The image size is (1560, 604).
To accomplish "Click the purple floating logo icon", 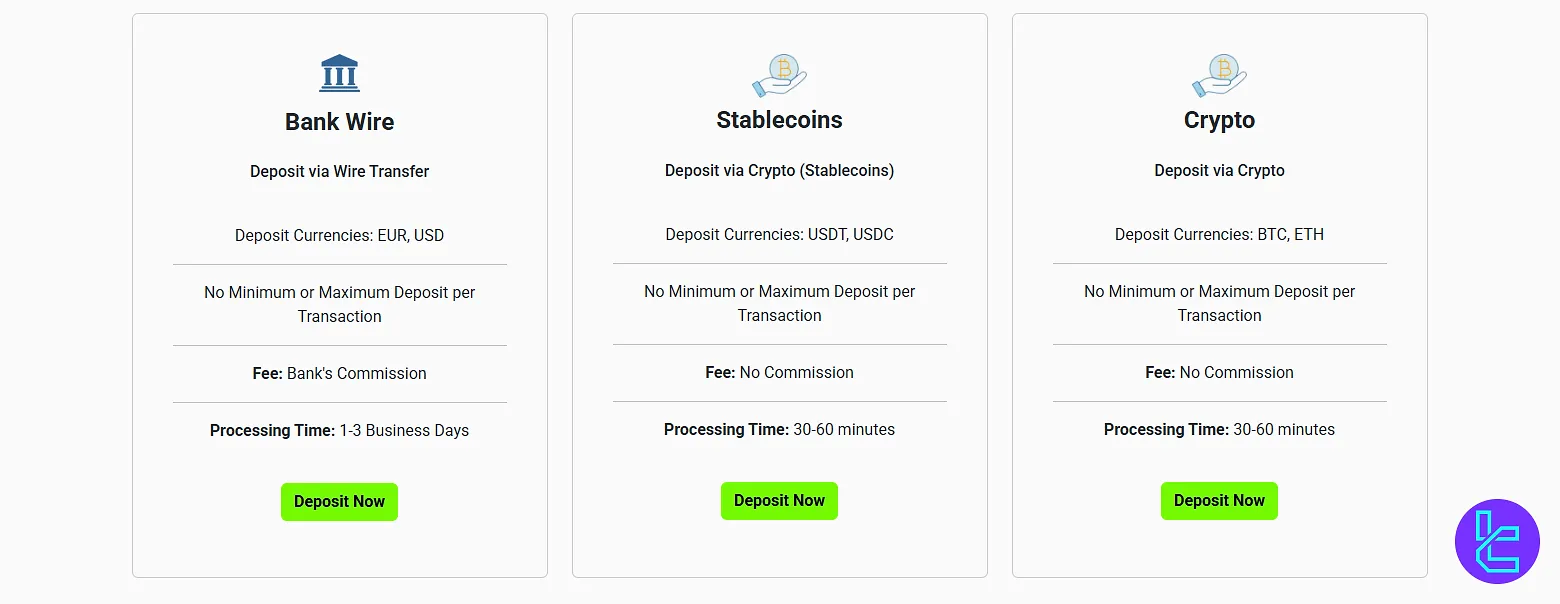I will pyautogui.click(x=1497, y=541).
